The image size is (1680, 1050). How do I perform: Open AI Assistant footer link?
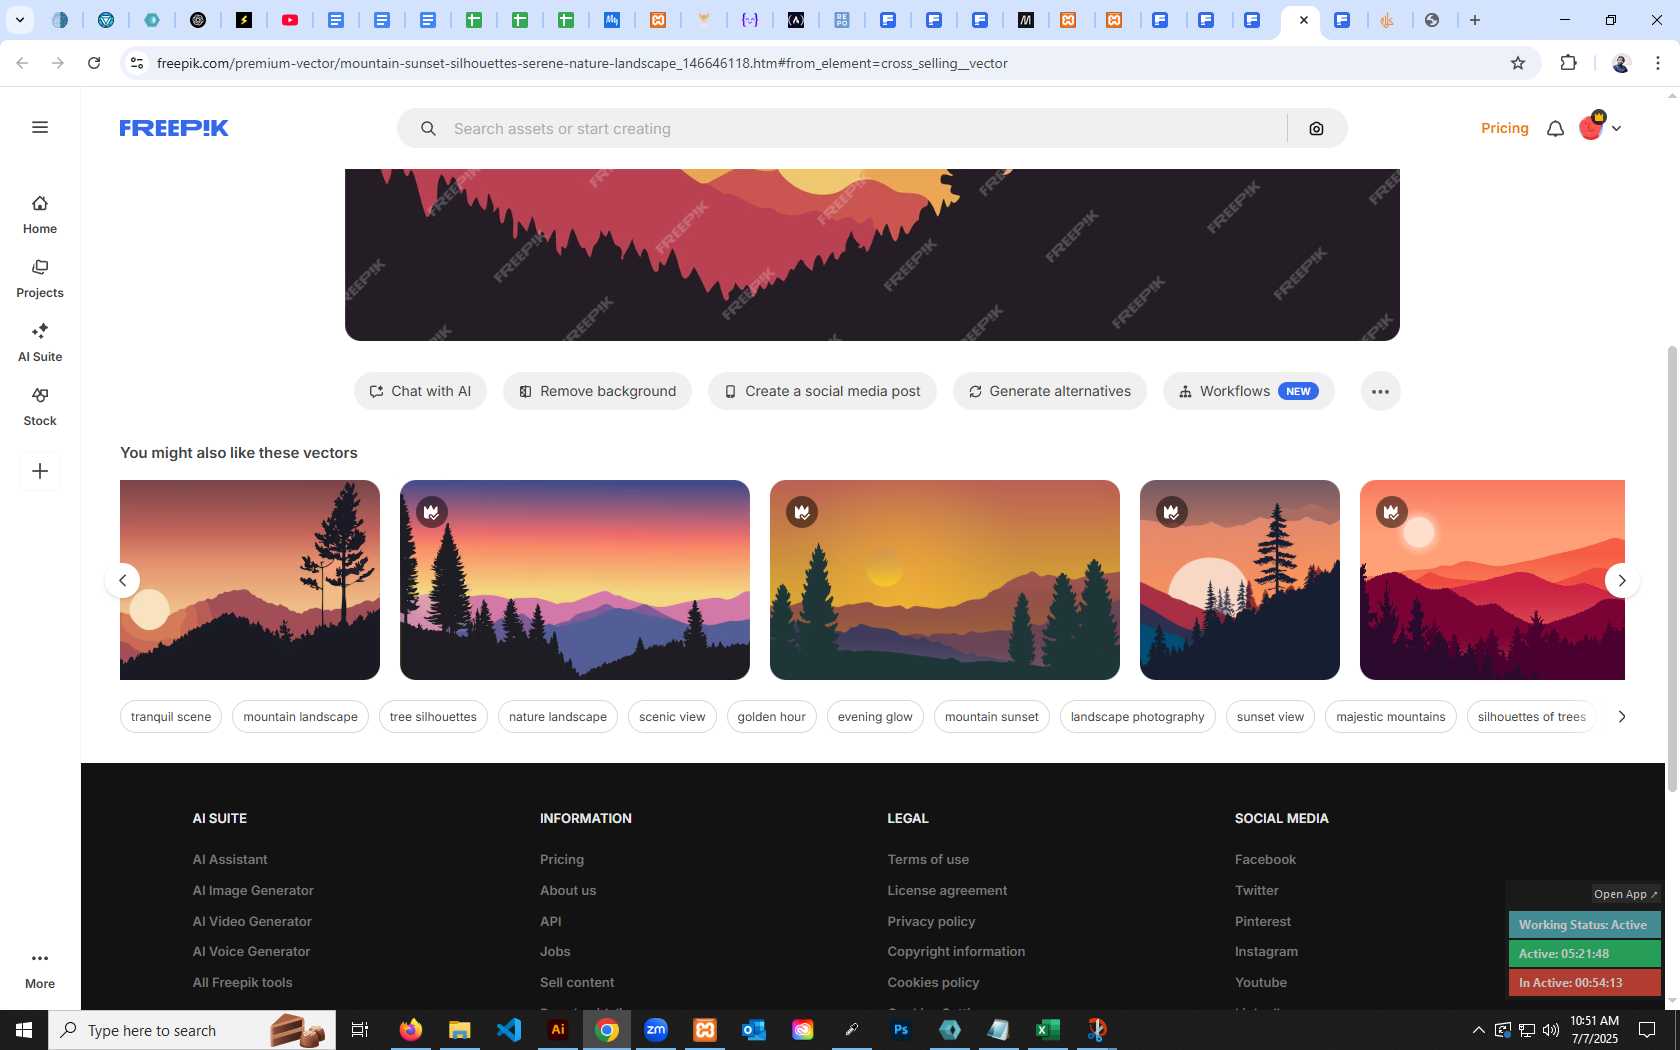[x=230, y=859]
